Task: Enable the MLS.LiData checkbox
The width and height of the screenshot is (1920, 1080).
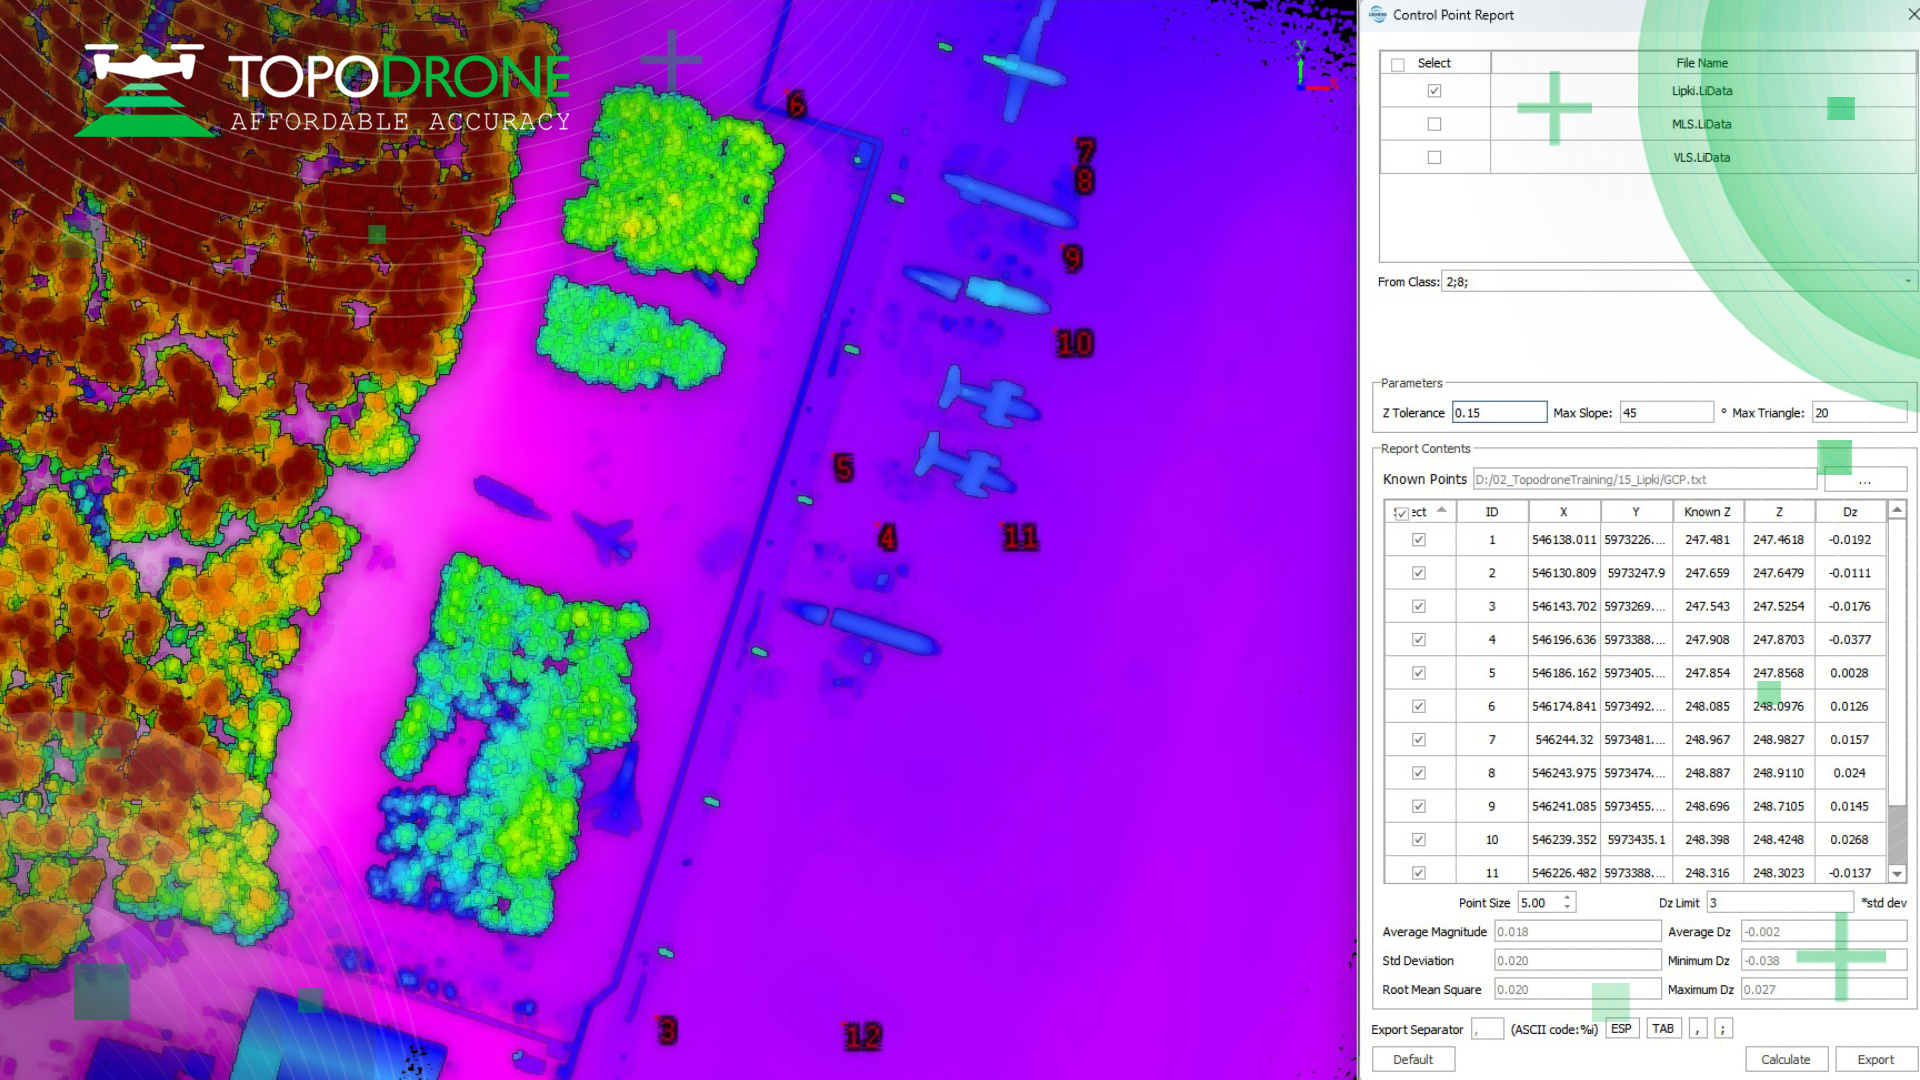Action: click(x=1434, y=124)
